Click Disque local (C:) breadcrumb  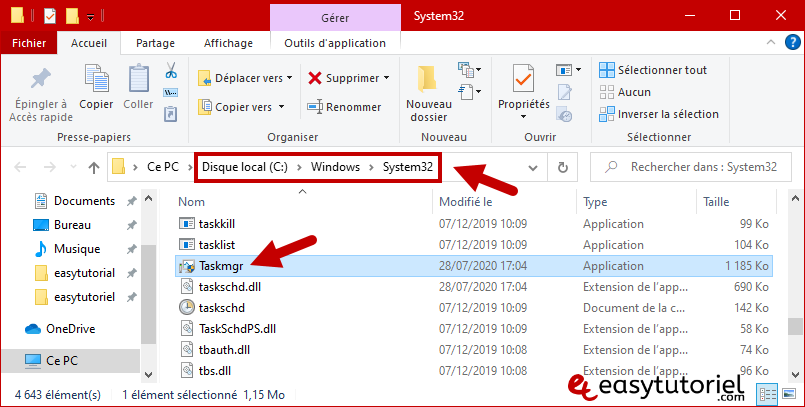coord(245,167)
